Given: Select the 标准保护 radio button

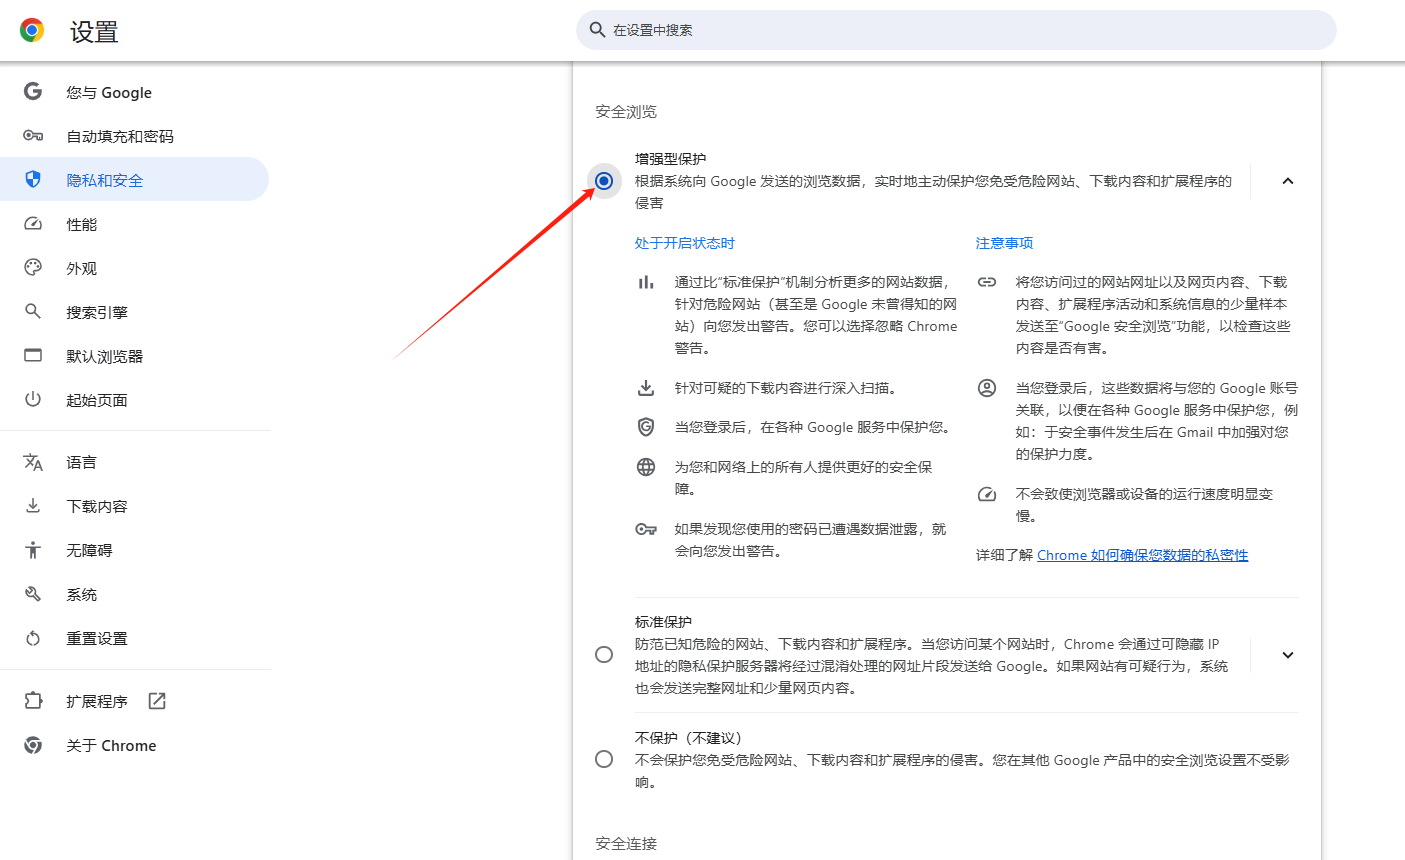Looking at the screenshot, I should click(x=604, y=655).
